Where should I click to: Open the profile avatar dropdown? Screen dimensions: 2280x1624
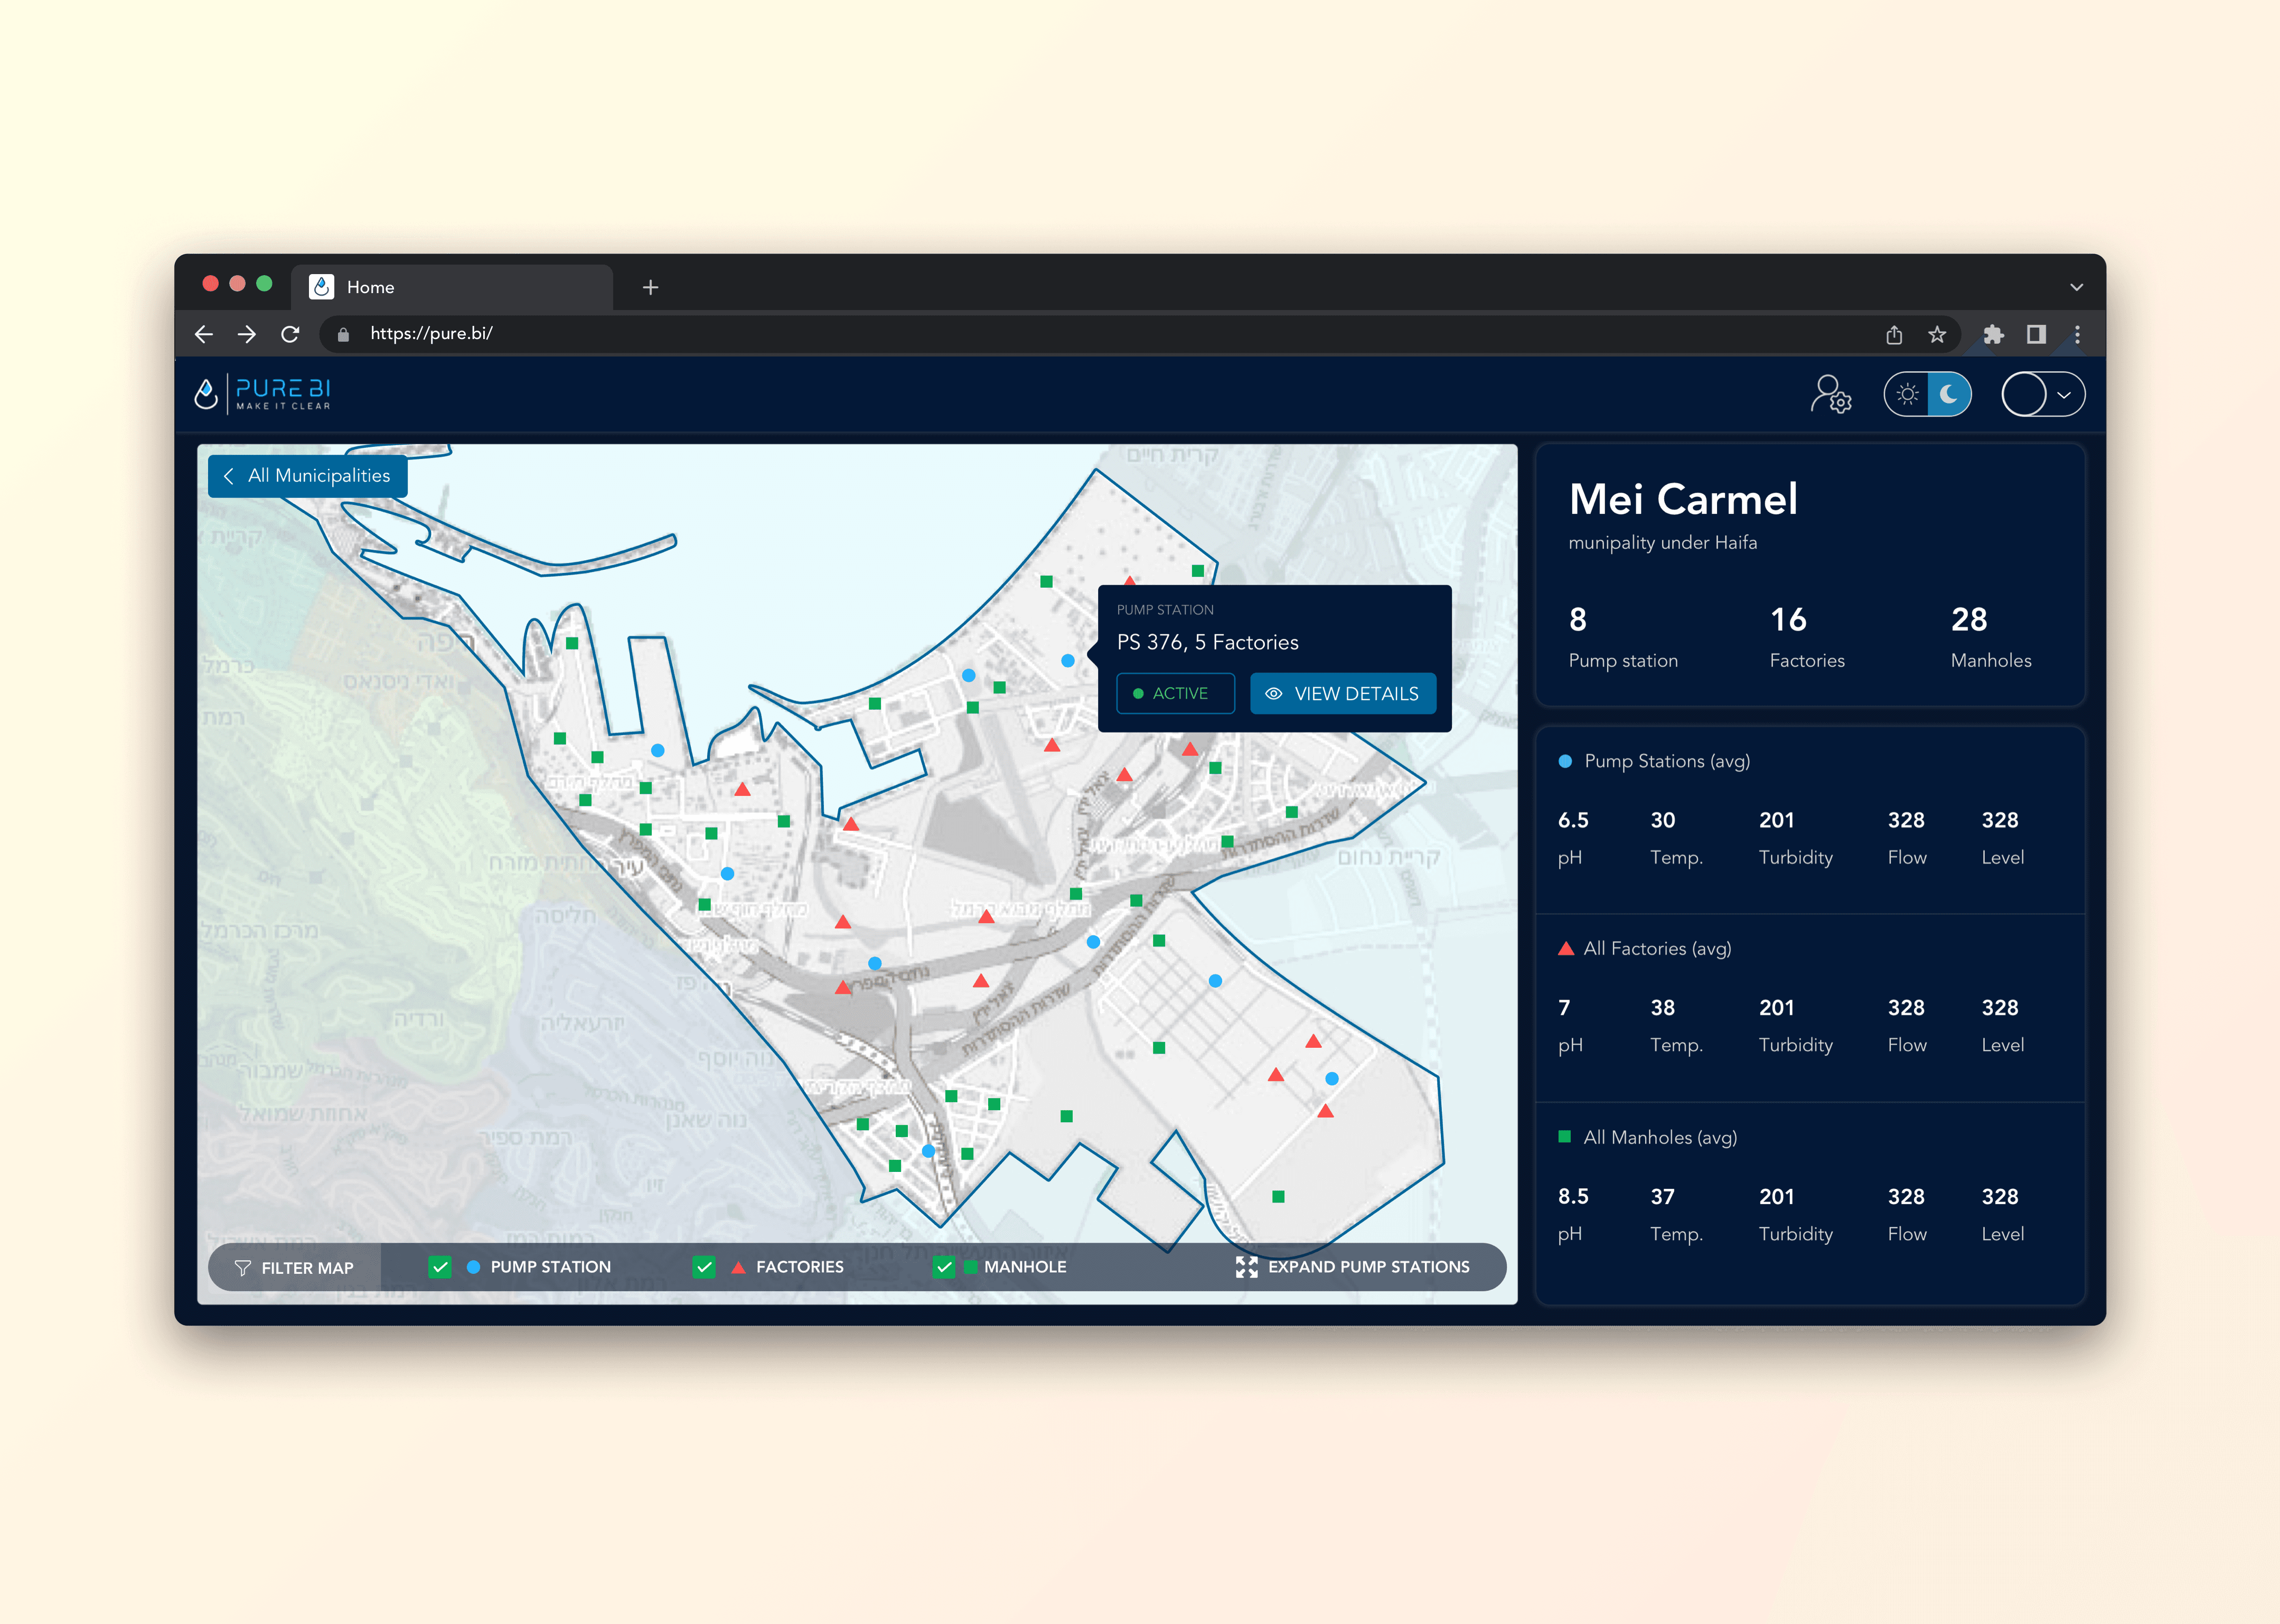(2043, 394)
